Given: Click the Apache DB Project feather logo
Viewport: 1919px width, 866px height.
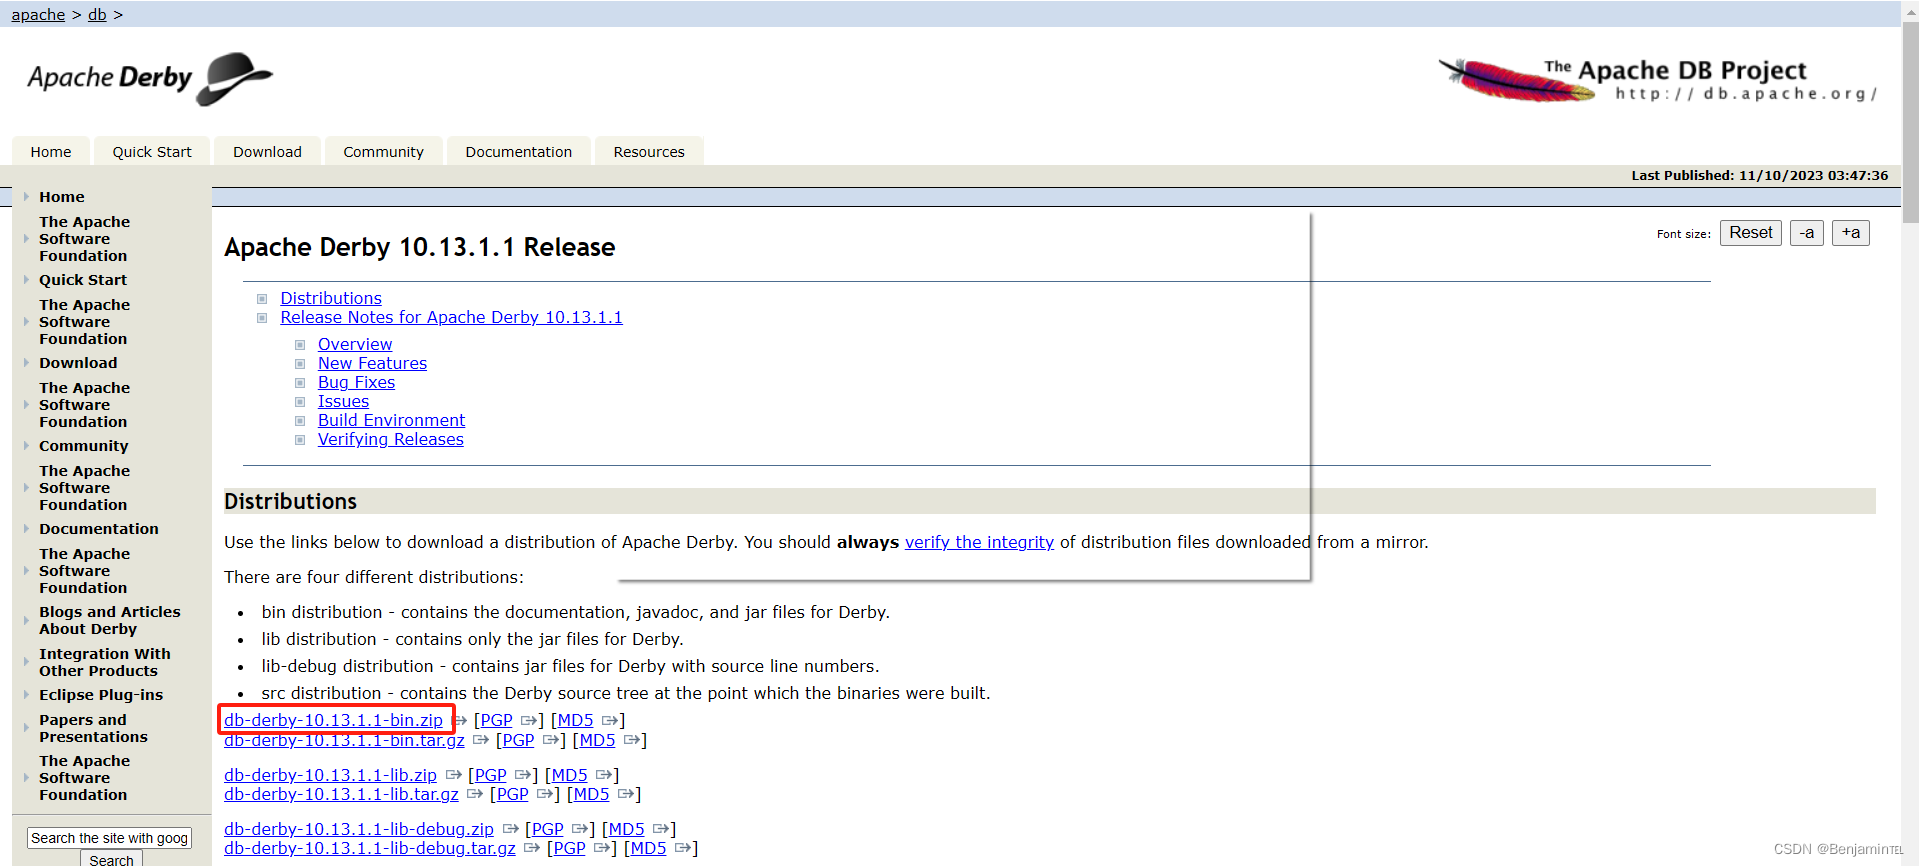Looking at the screenshot, I should pyautogui.click(x=1659, y=80).
